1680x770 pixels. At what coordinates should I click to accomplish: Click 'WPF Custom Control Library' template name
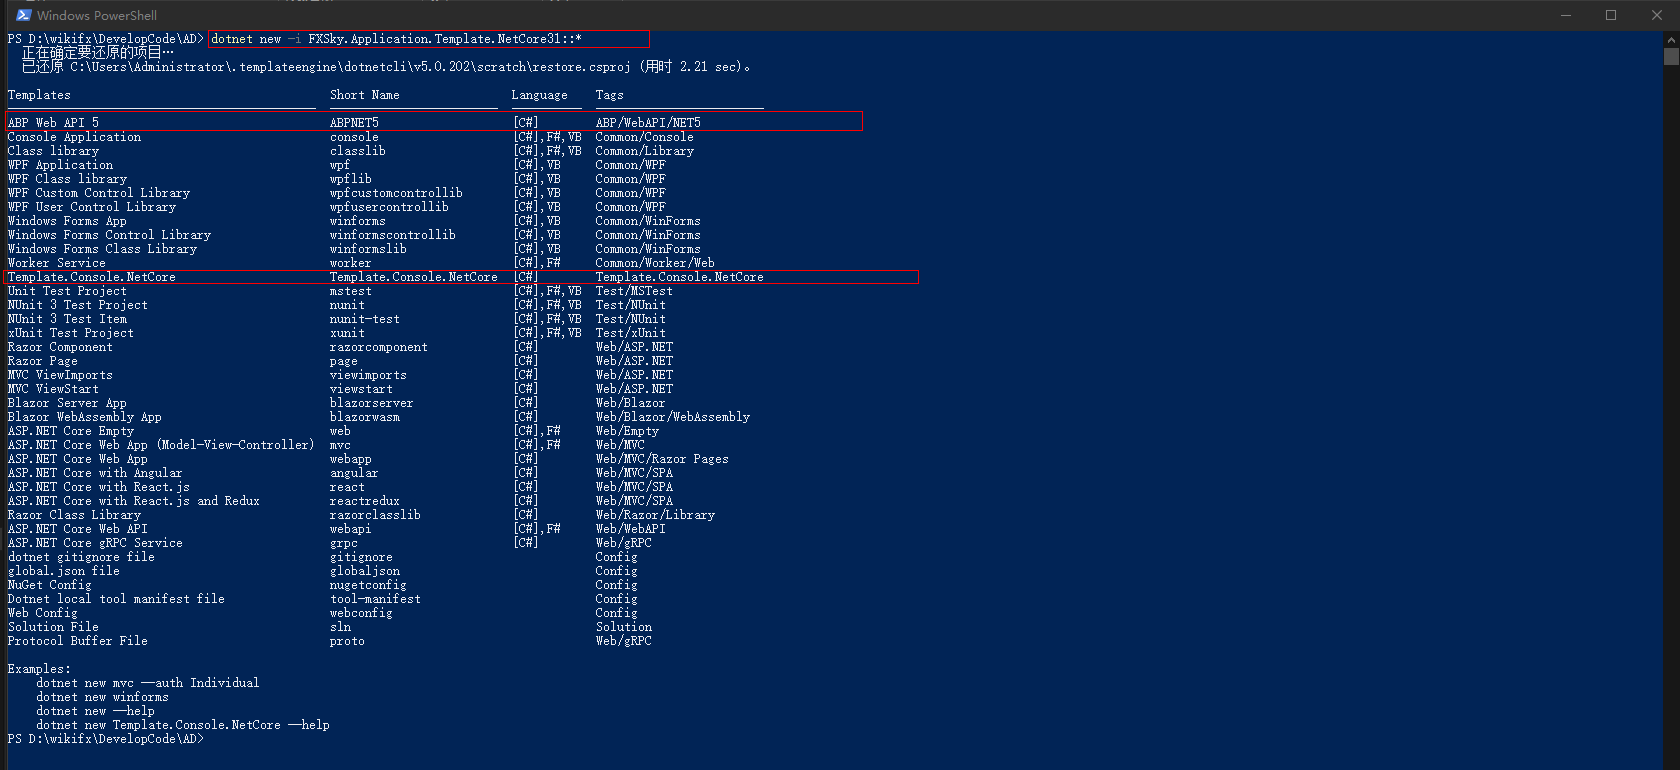click(98, 193)
